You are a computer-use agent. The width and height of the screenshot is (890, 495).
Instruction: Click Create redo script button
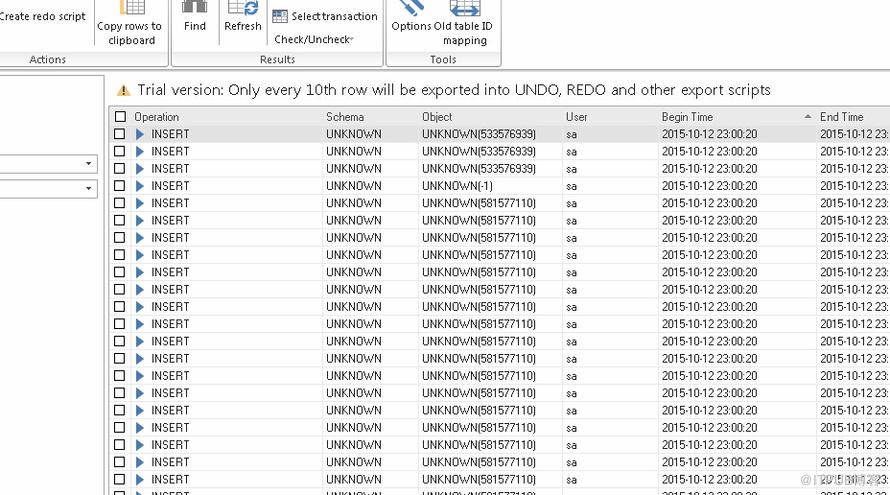[43, 16]
